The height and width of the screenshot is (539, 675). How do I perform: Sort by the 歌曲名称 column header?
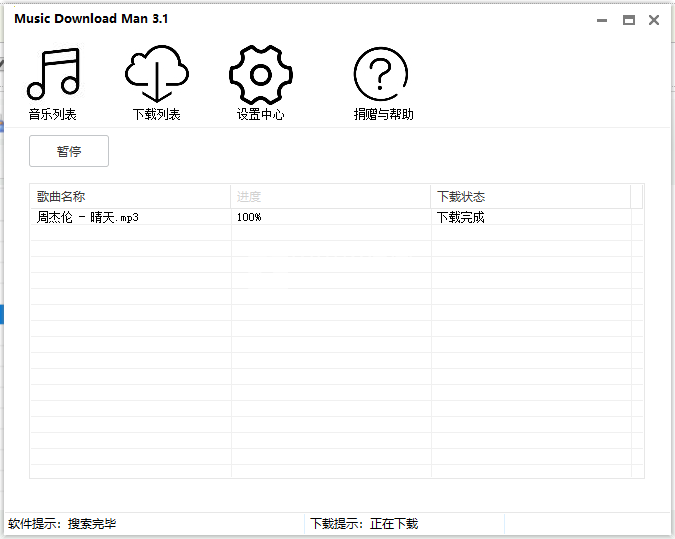pyautogui.click(x=130, y=197)
